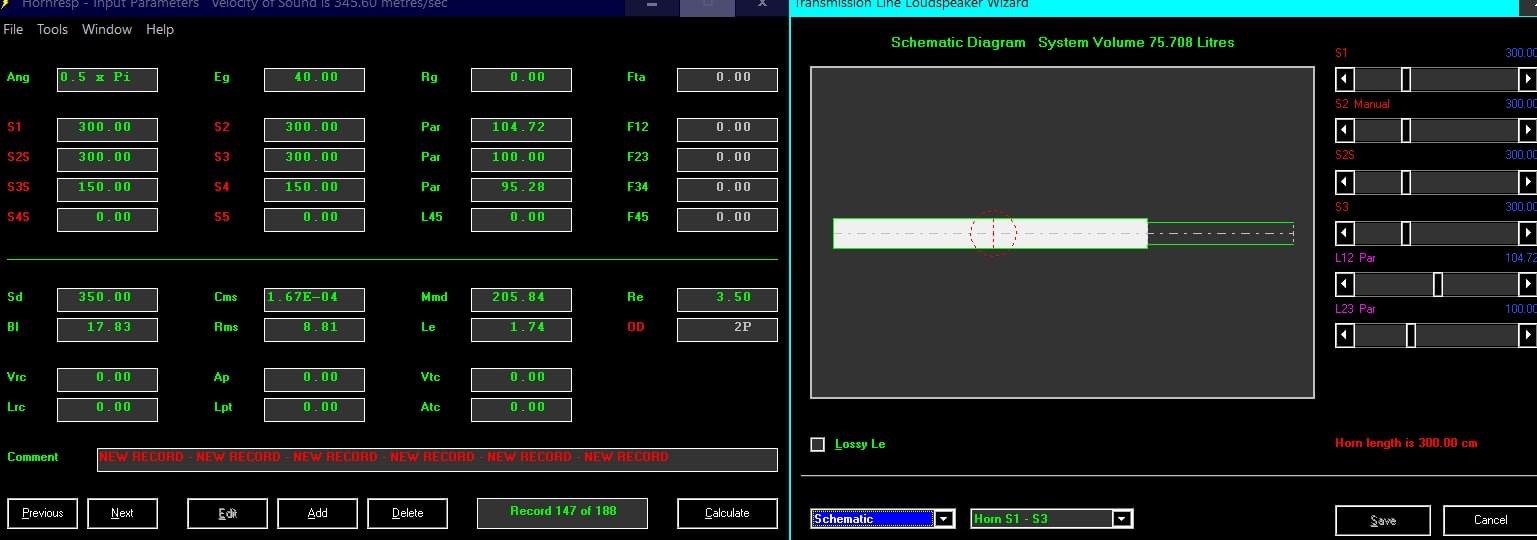This screenshot has height=540, width=1537.
Task: Click the Atc input field
Action: [521, 409]
